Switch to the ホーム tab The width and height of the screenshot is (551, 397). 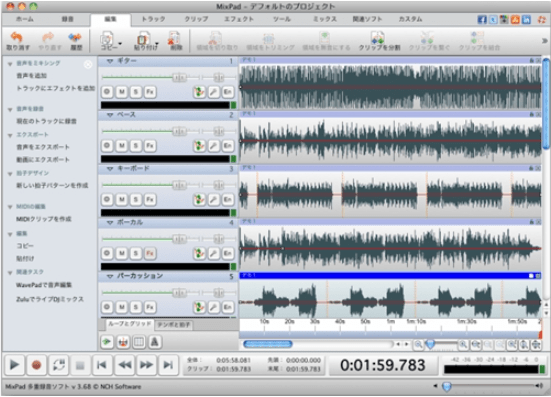point(25,19)
